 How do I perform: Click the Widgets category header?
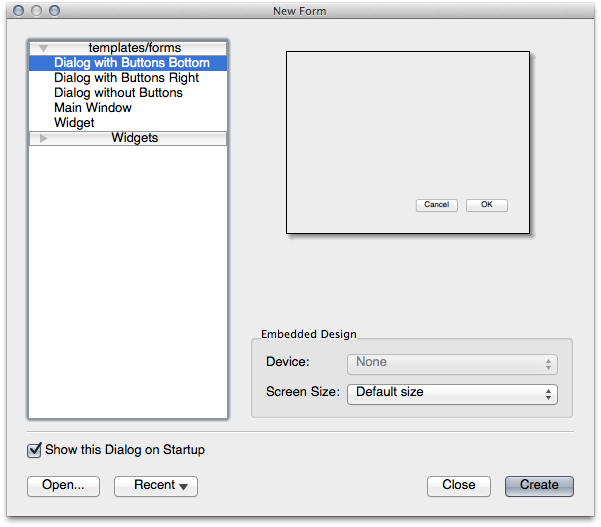coord(134,138)
